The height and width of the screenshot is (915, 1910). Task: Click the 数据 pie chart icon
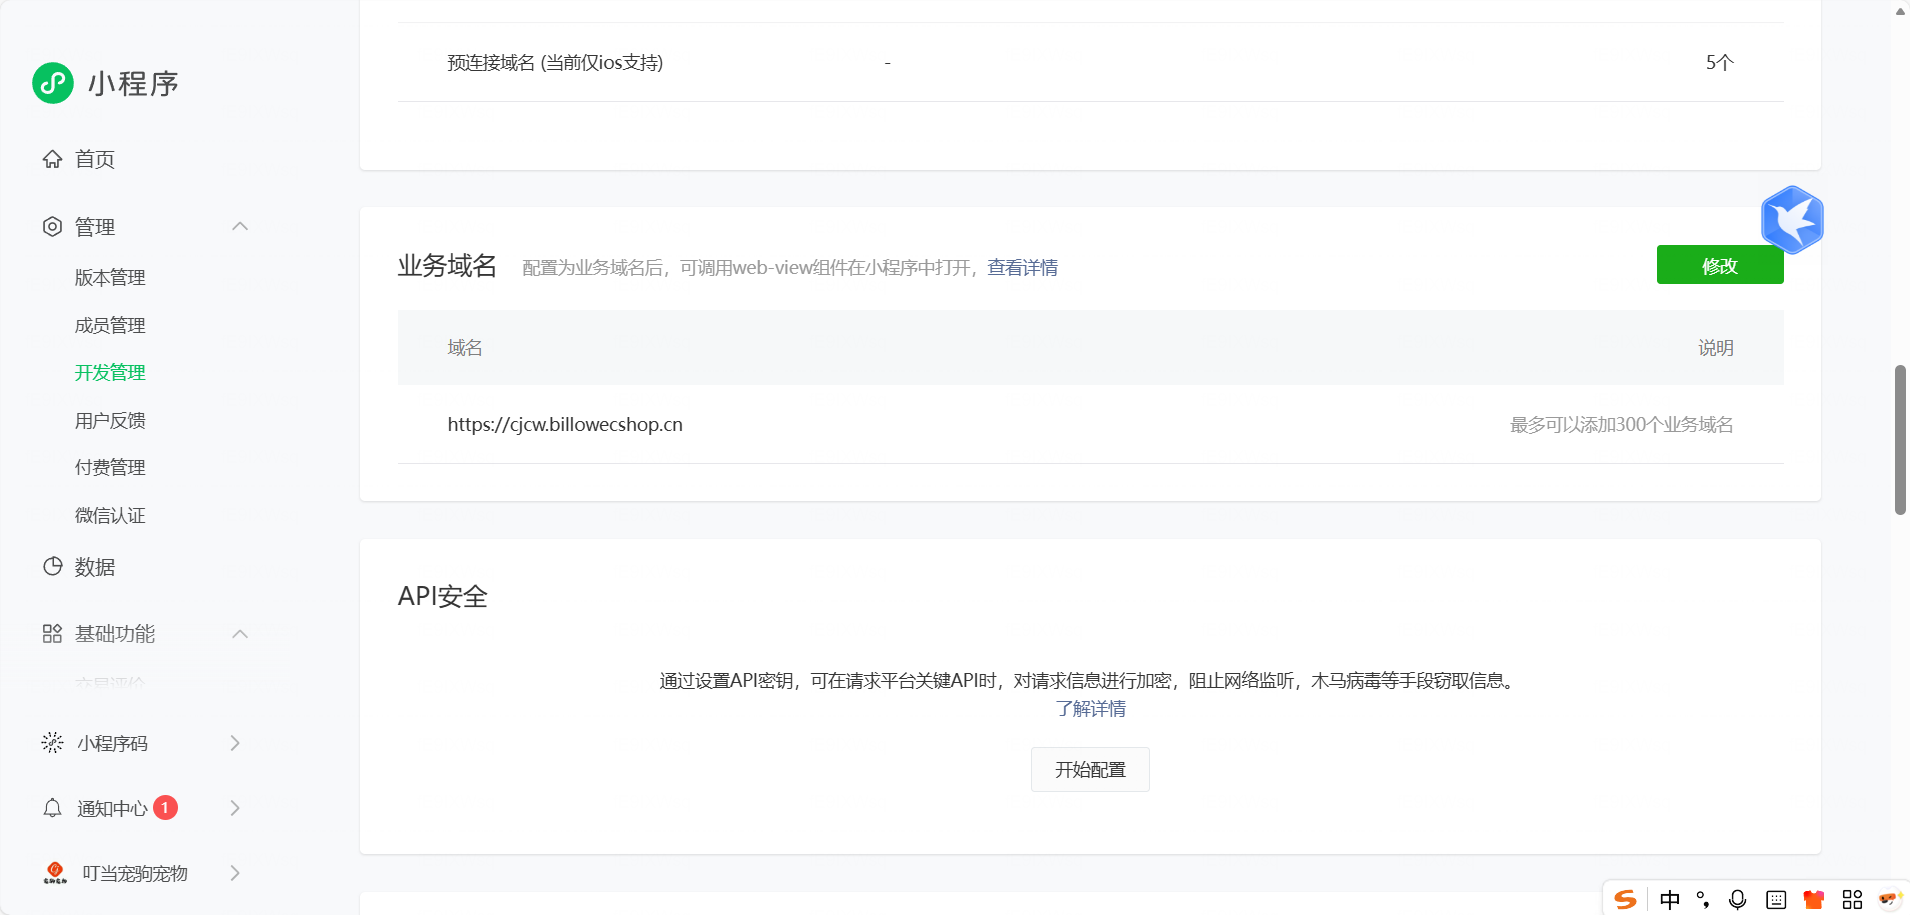[x=53, y=567]
